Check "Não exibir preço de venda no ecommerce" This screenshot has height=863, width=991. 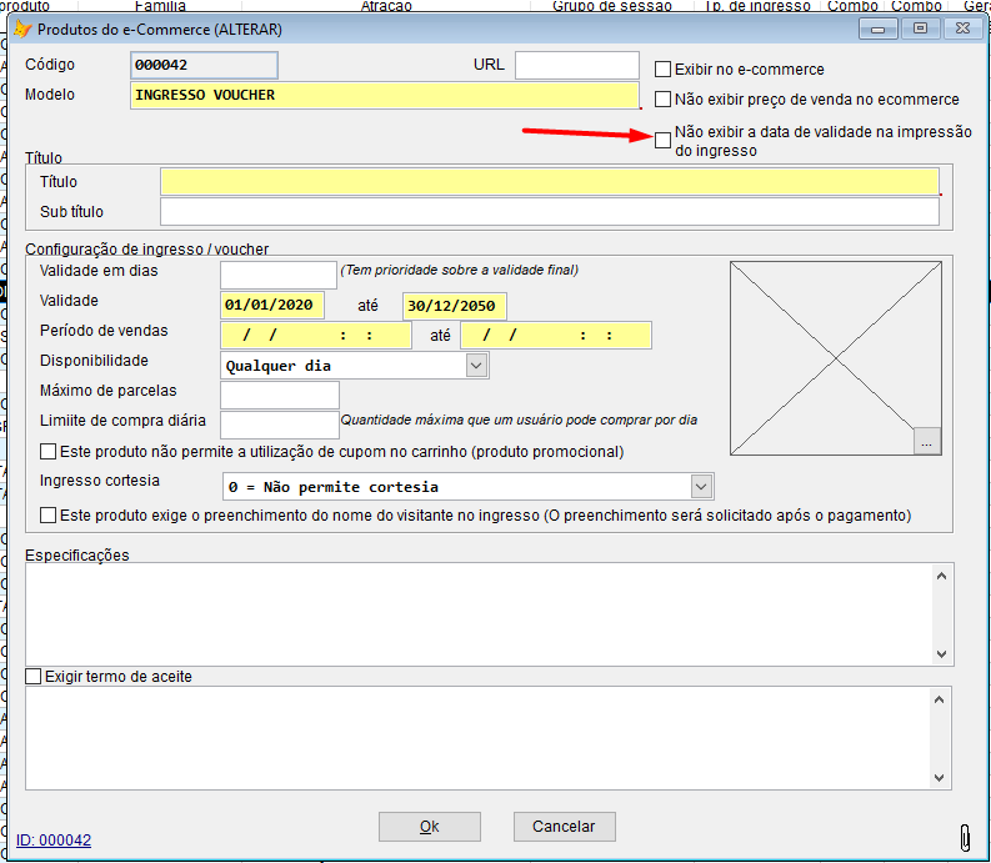click(x=662, y=99)
